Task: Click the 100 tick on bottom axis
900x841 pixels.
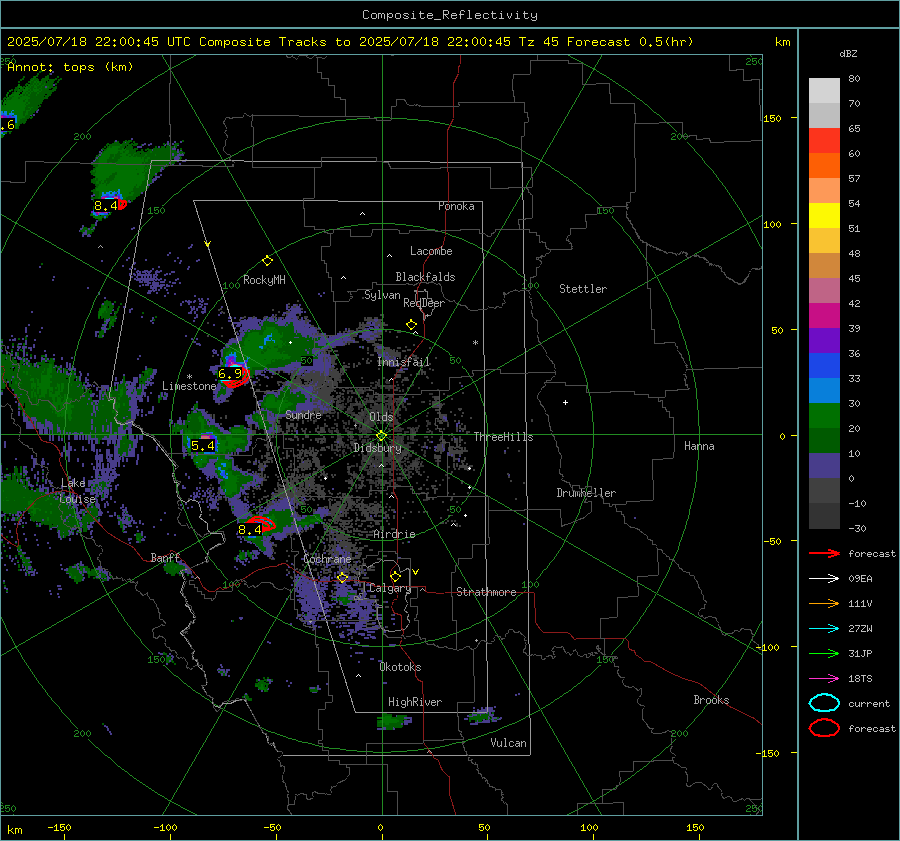Action: [589, 827]
